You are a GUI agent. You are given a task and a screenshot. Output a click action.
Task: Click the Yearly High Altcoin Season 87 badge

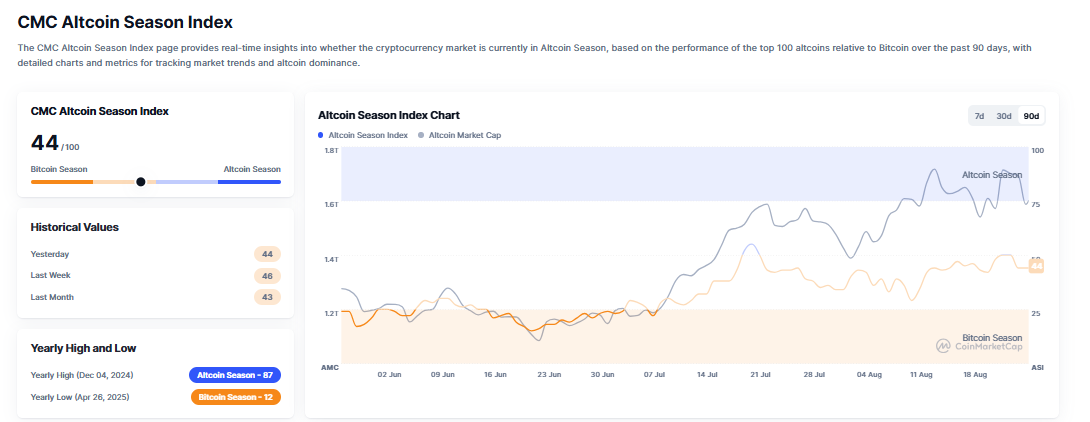click(235, 375)
